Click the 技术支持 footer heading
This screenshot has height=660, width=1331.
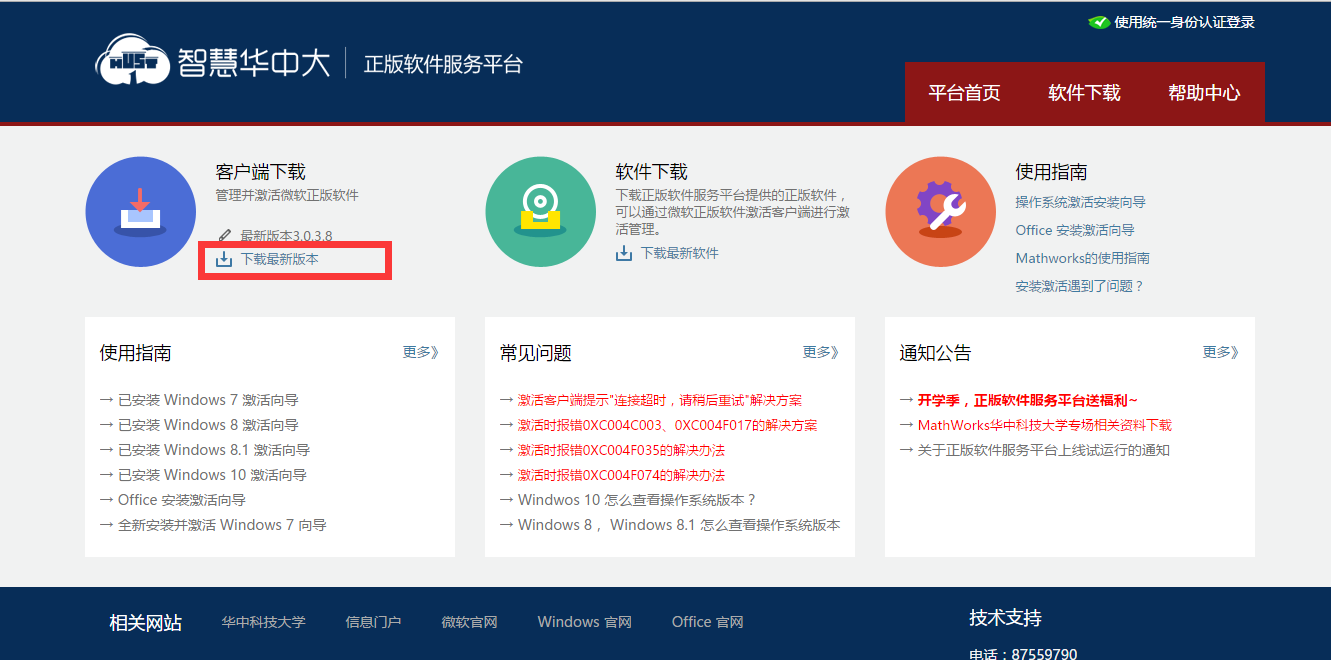pyautogui.click(x=1005, y=618)
